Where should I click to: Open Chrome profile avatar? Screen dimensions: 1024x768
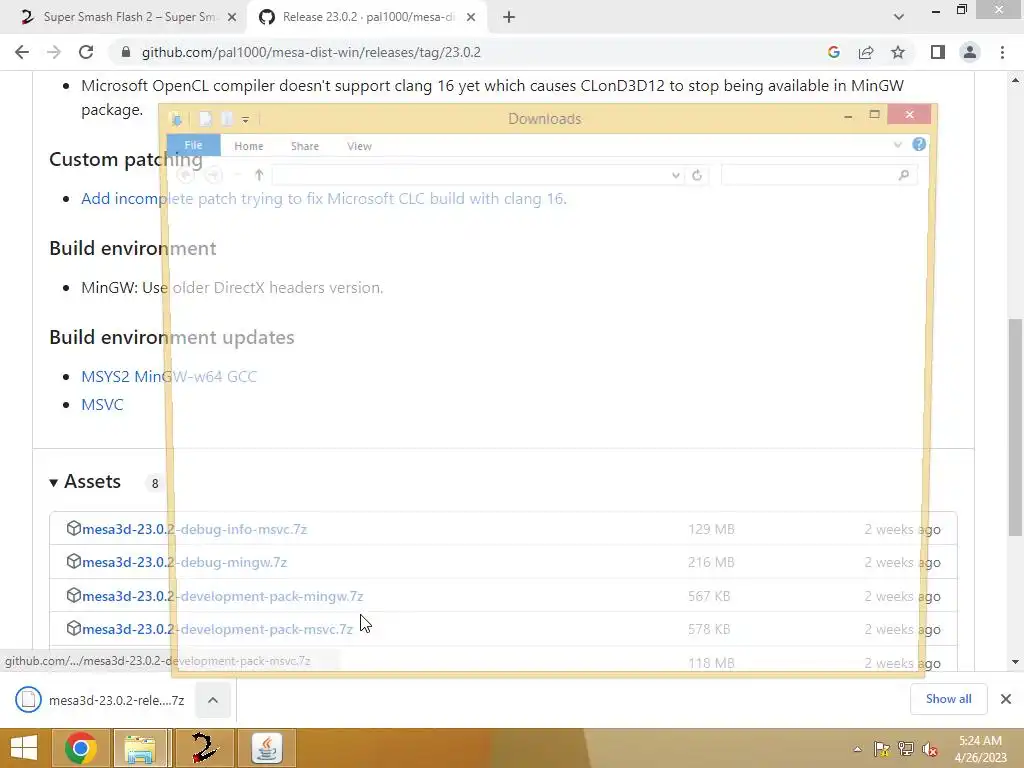[970, 52]
